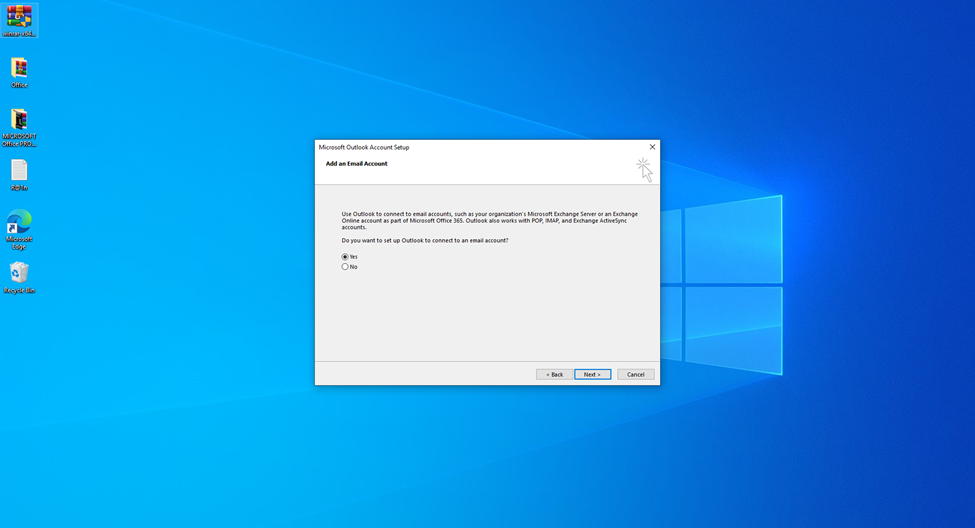The image size is (975, 528).
Task: Select the Microsoft Edge shortcut icon
Action: (x=19, y=229)
